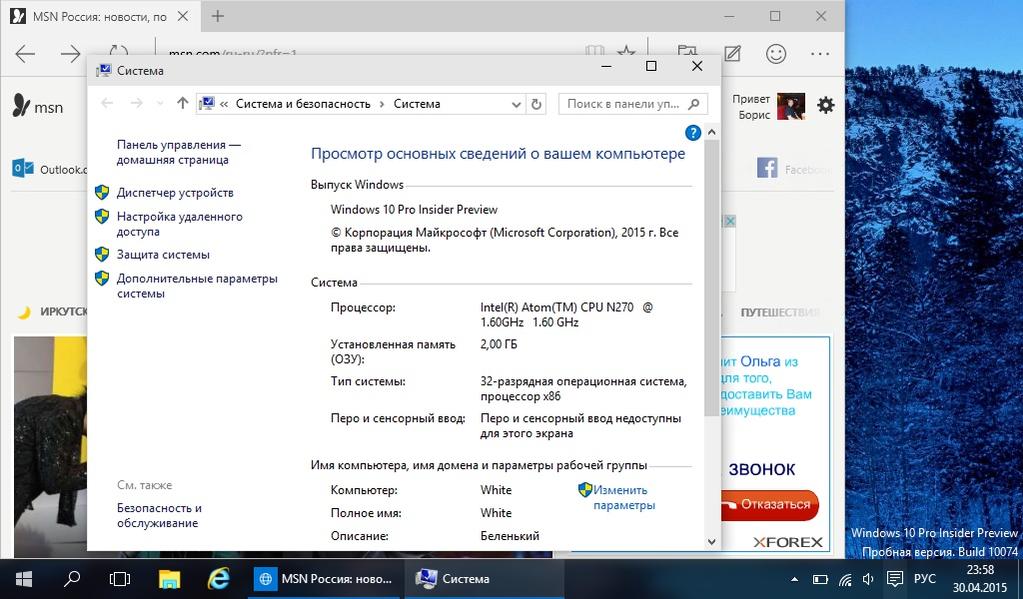
Task: Click the volume speaker tray icon
Action: click(x=868, y=579)
